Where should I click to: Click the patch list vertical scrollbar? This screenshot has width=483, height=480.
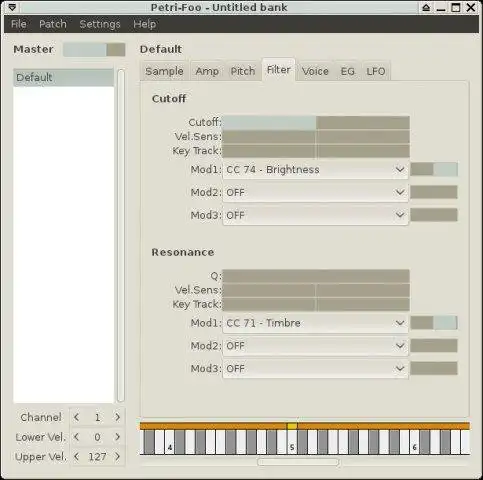pyautogui.click(x=121, y=235)
